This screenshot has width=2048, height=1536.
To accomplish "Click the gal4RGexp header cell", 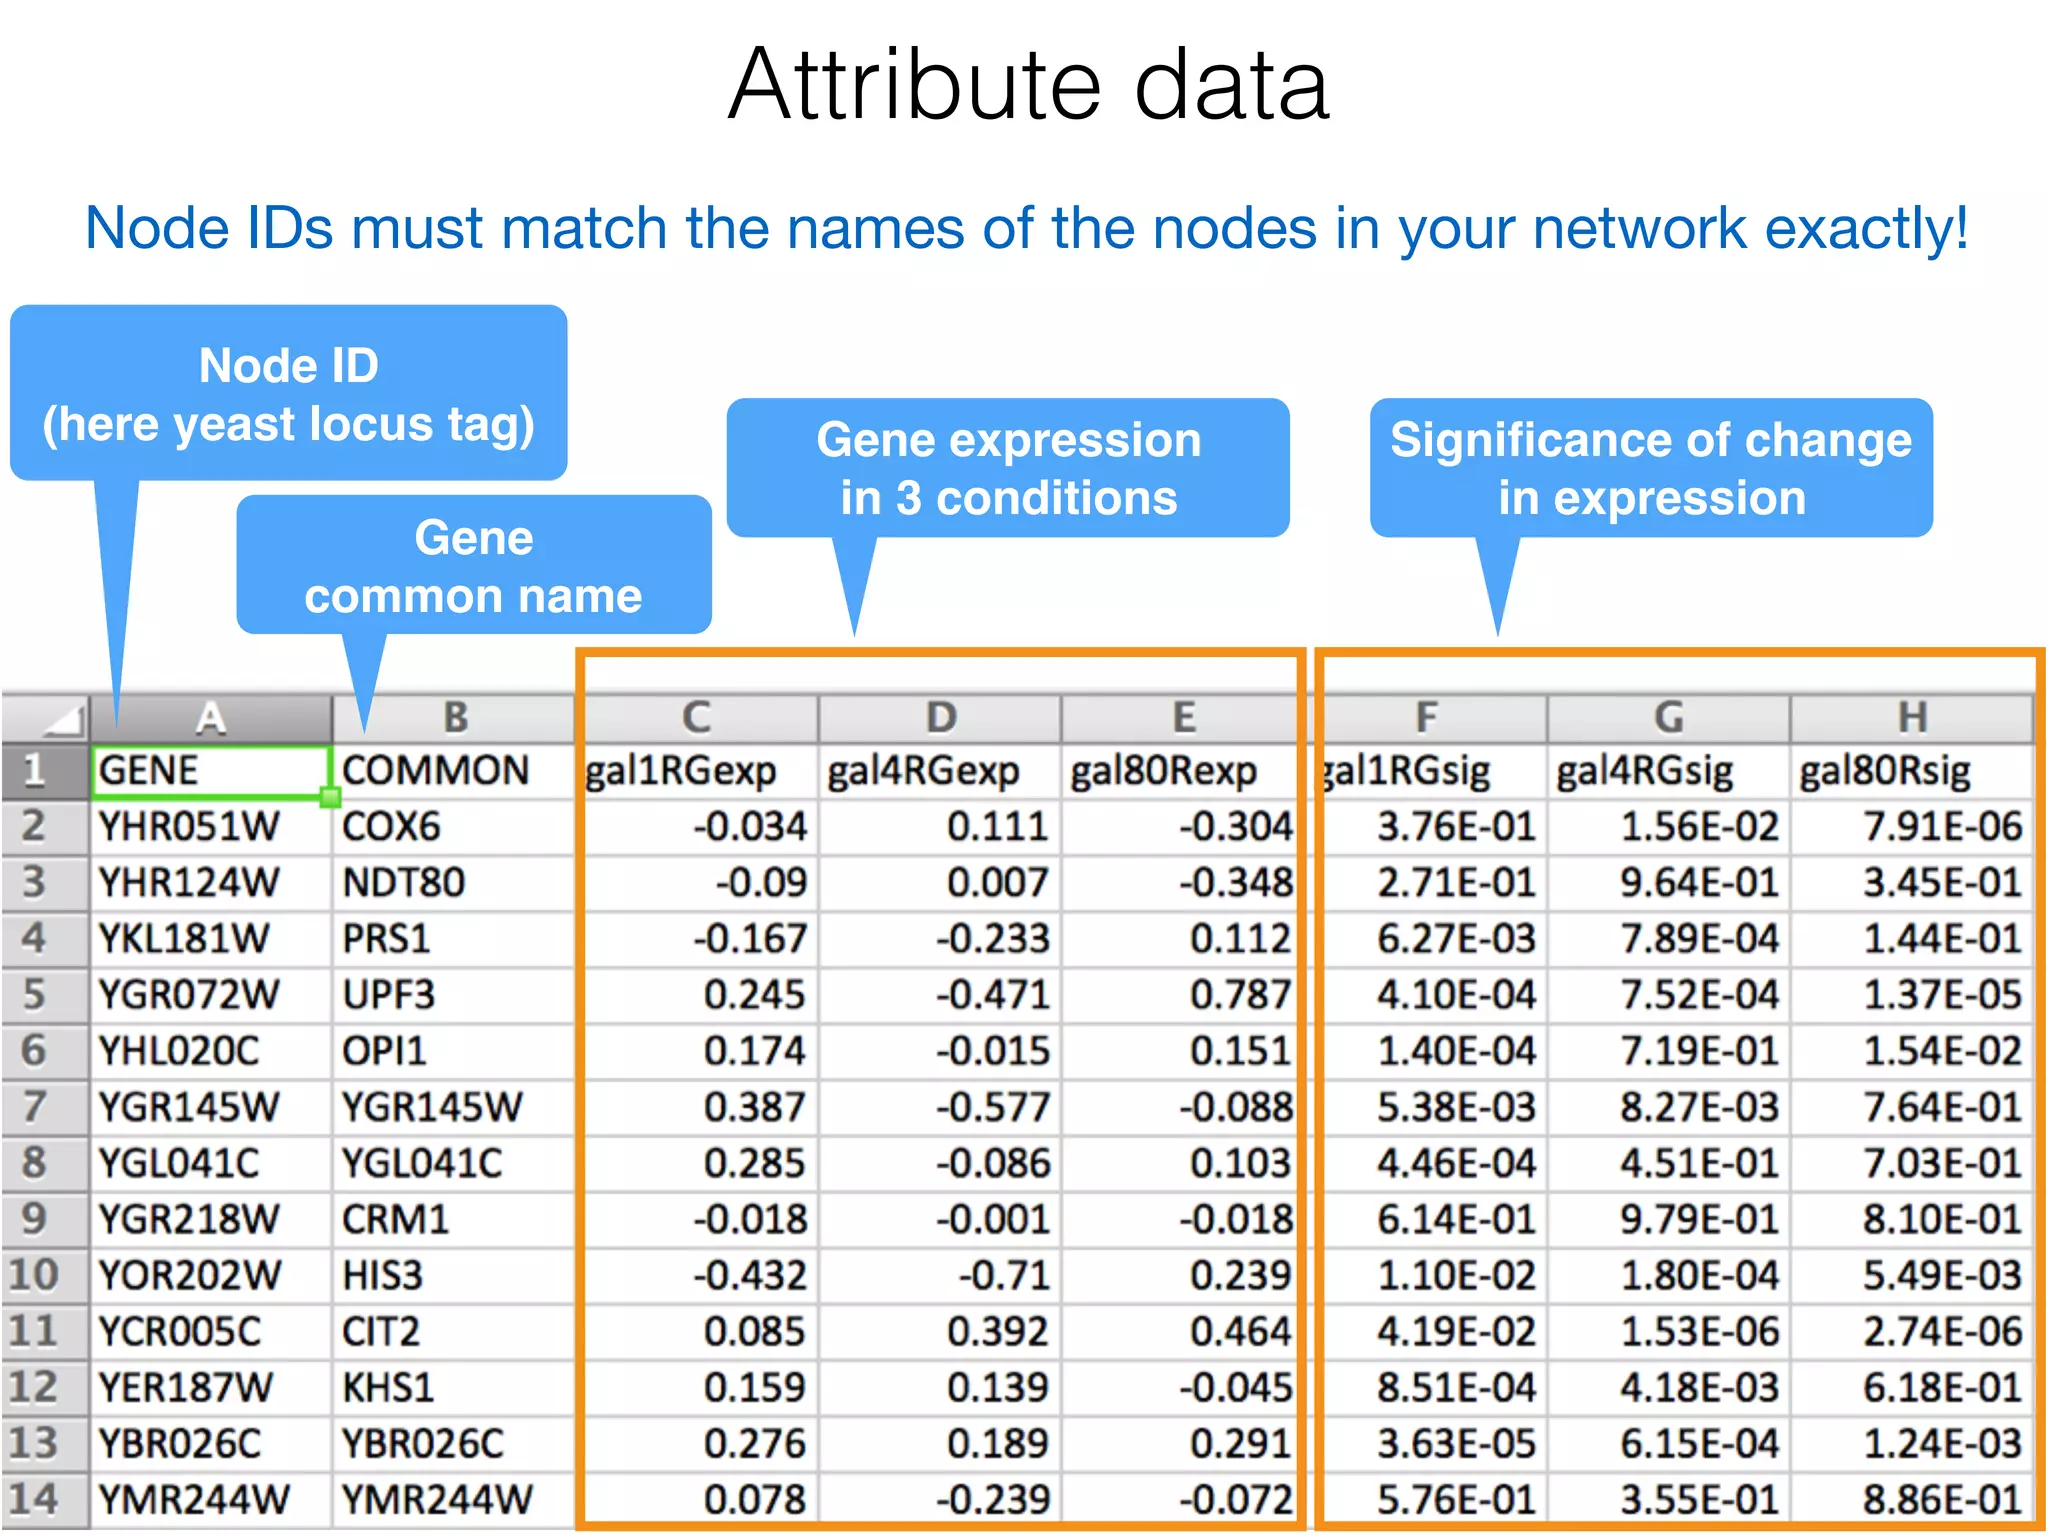I will [940, 771].
